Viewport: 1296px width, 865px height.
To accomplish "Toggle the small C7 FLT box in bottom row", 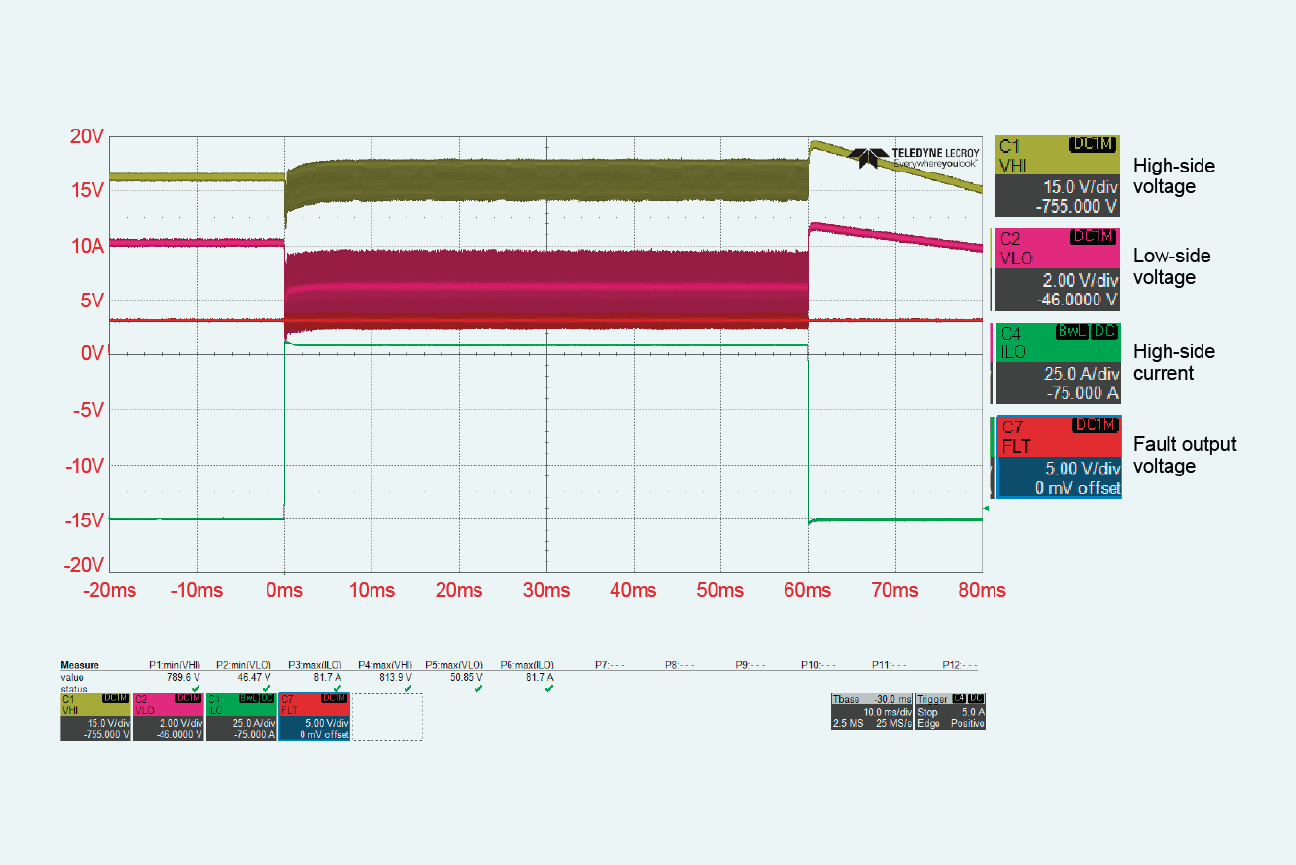I will coord(313,716).
